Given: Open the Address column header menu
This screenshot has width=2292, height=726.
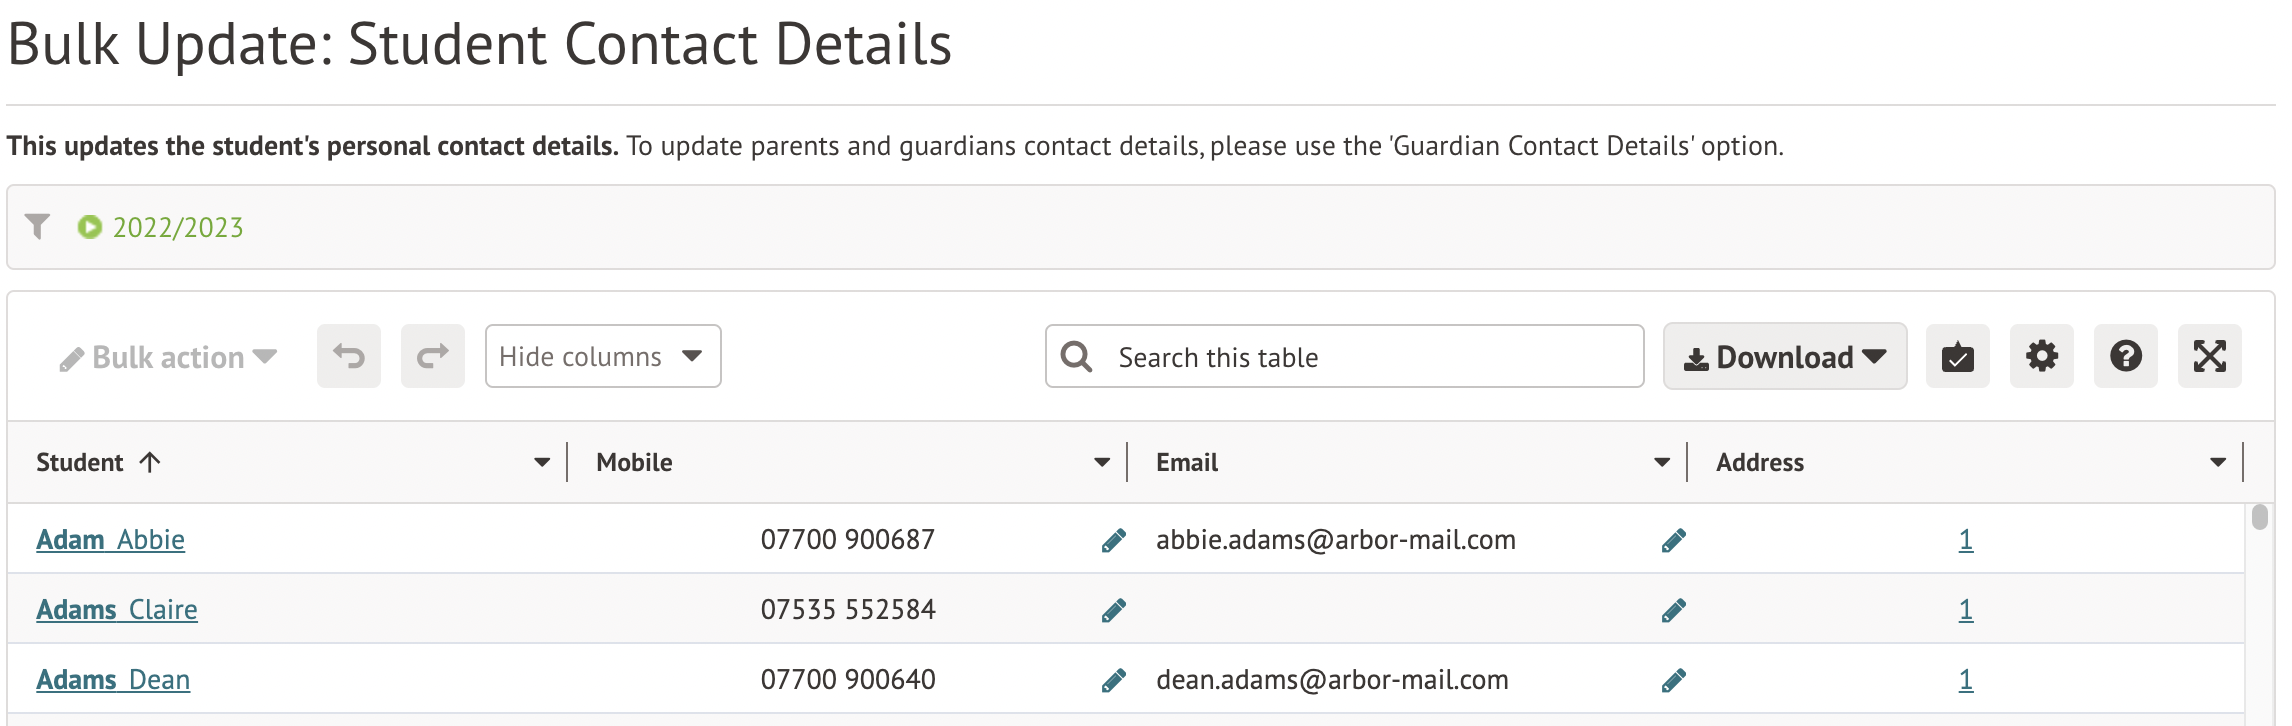Looking at the screenshot, I should 2217,462.
